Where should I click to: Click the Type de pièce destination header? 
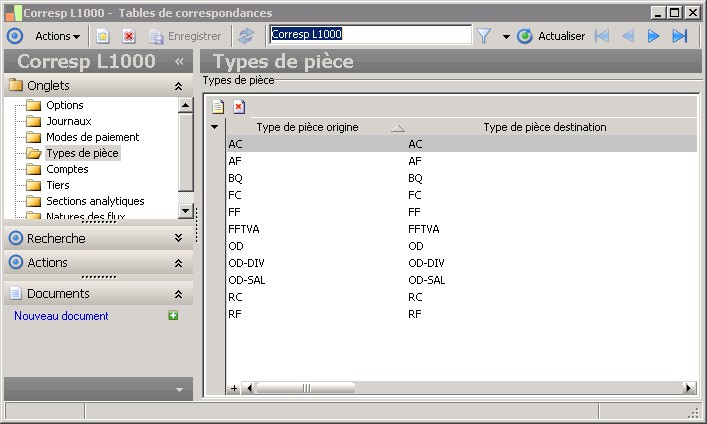pyautogui.click(x=545, y=127)
